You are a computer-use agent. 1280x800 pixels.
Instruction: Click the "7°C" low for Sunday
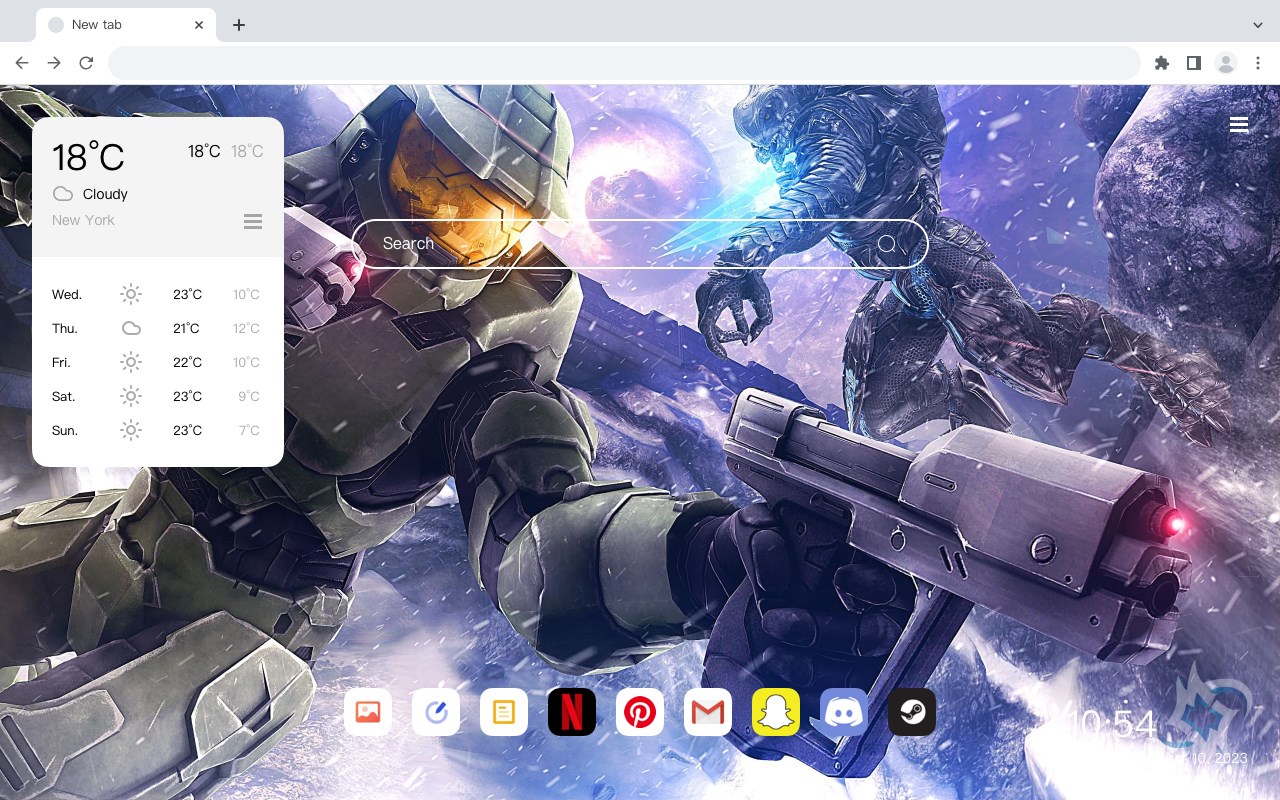[249, 430]
